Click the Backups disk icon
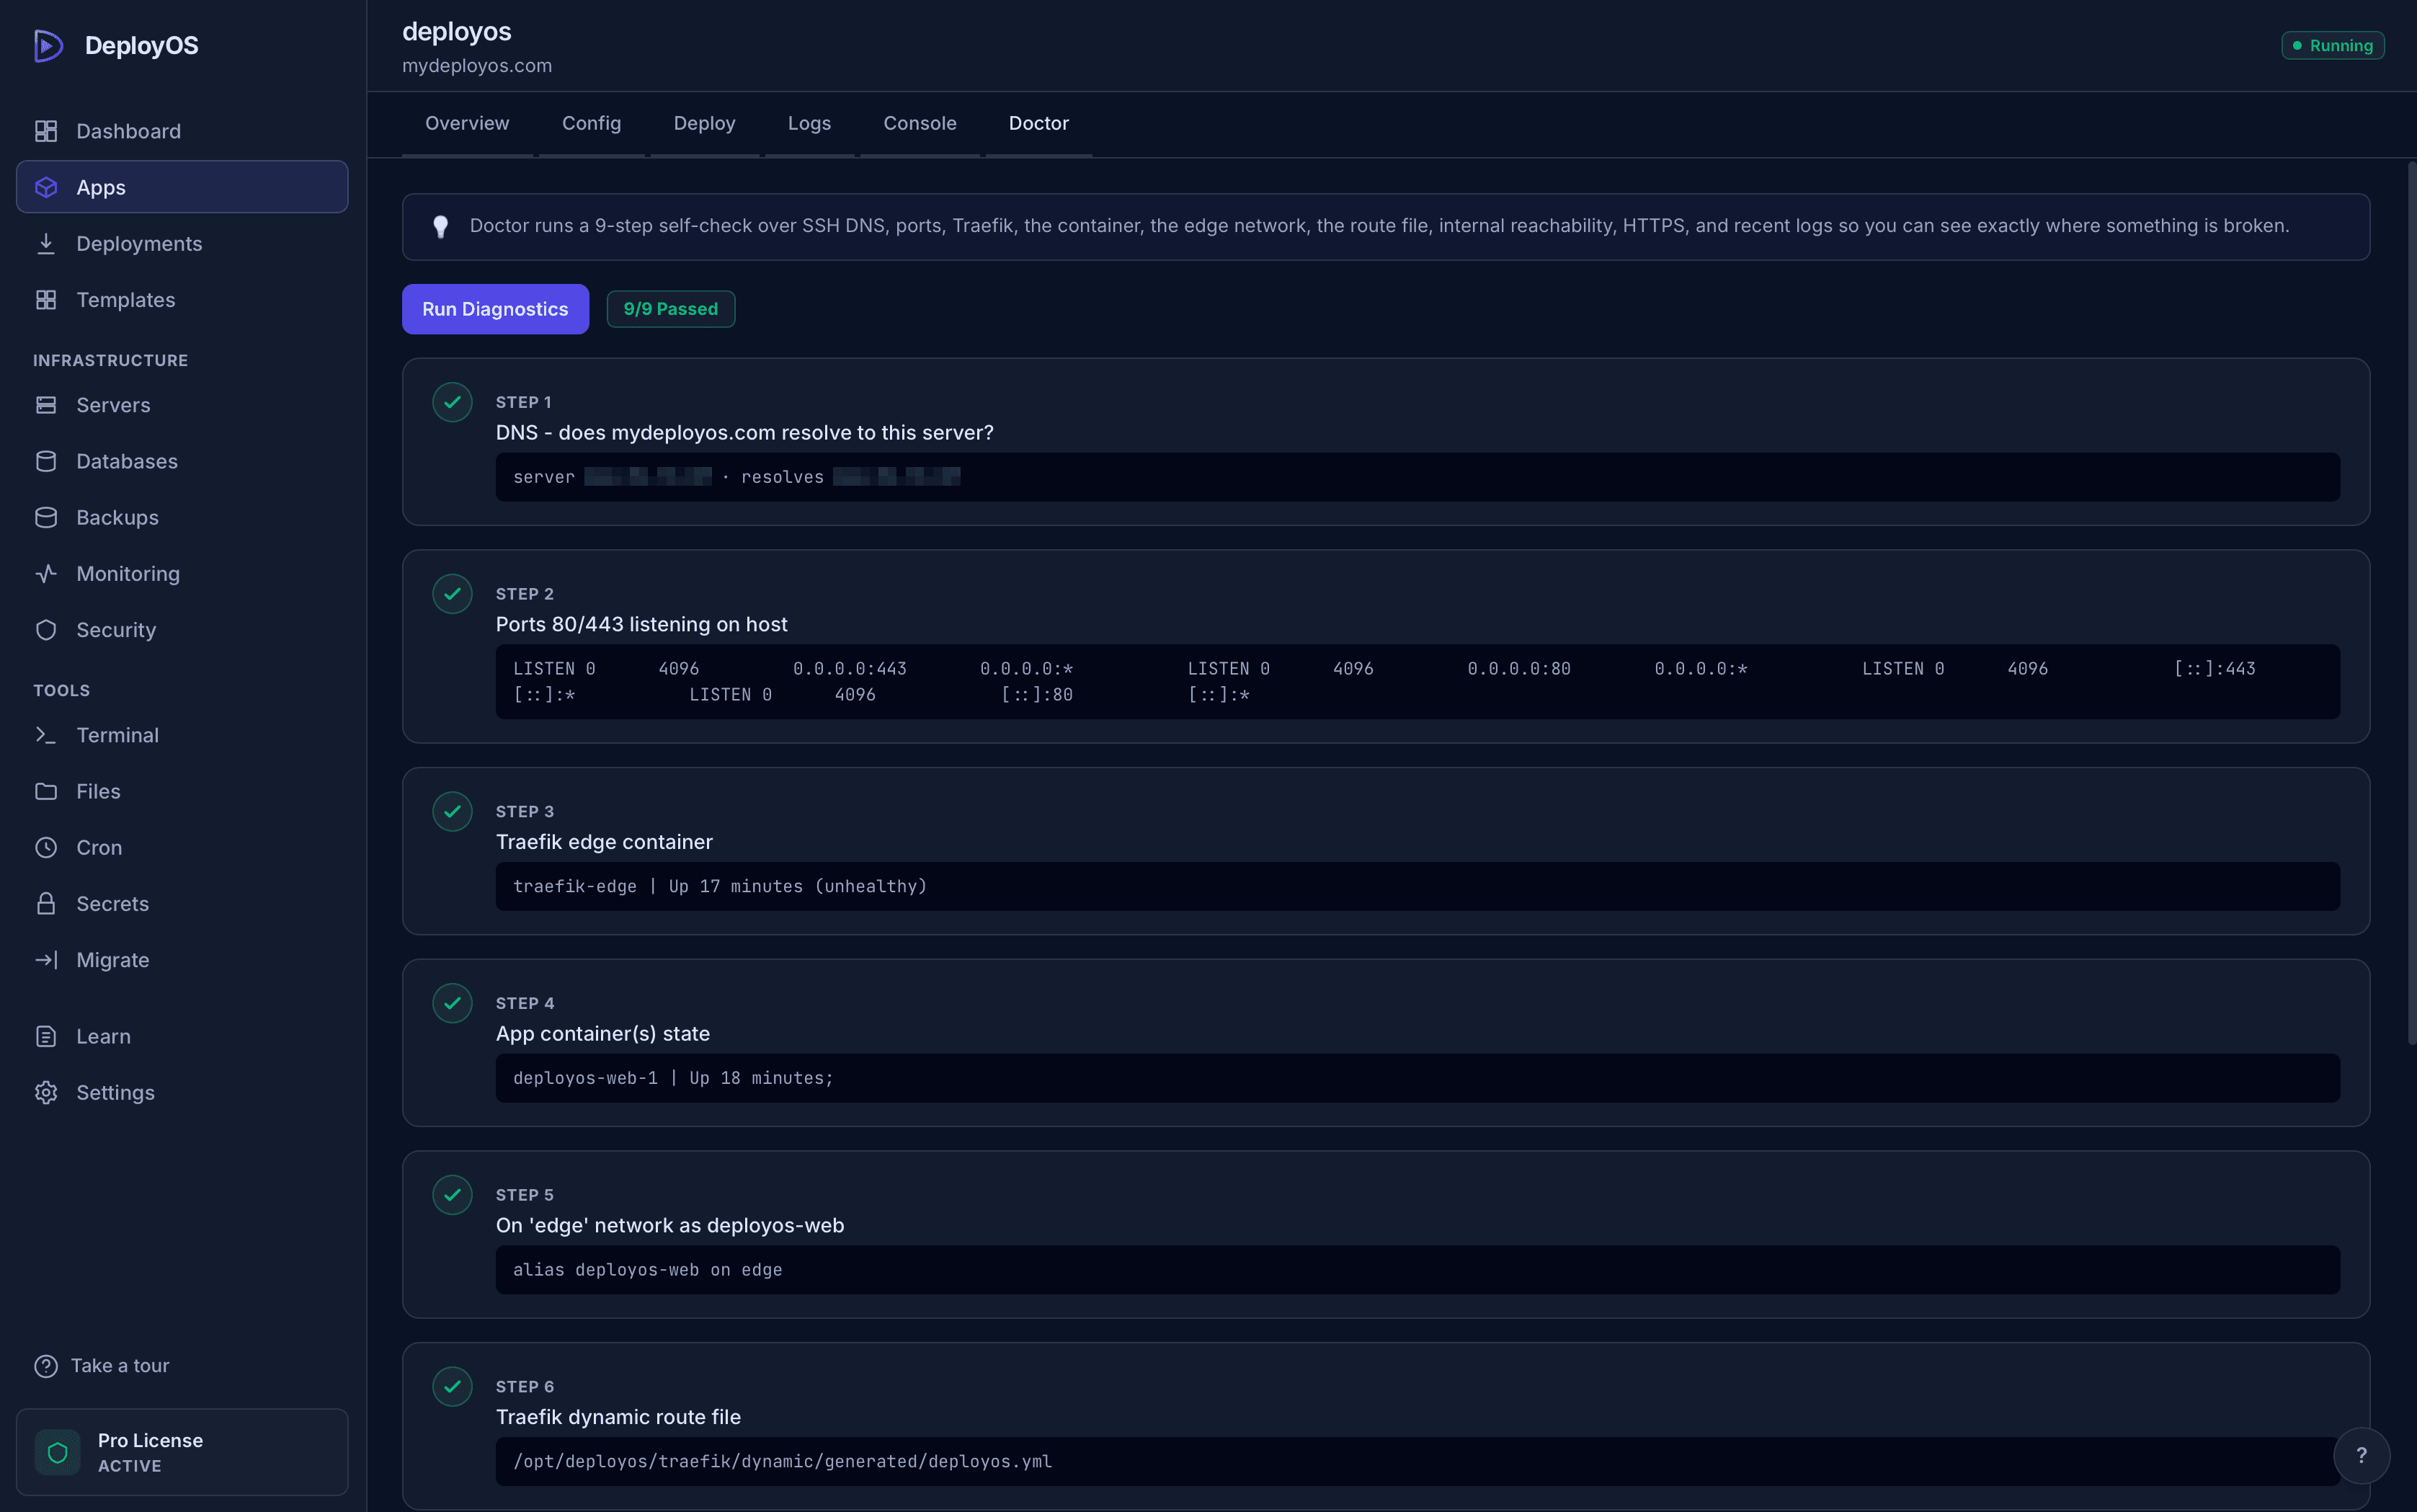2417x1512 pixels. tap(46, 517)
